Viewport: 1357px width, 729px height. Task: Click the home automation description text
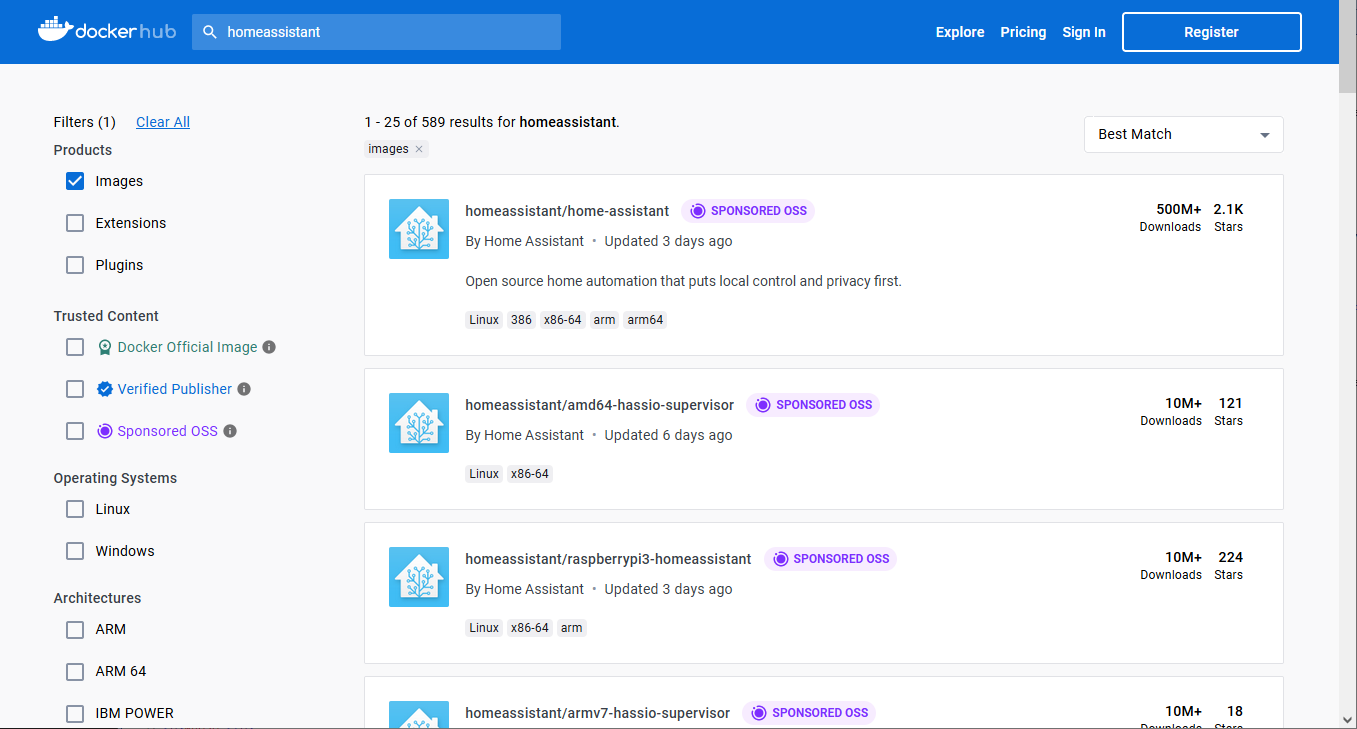683,281
